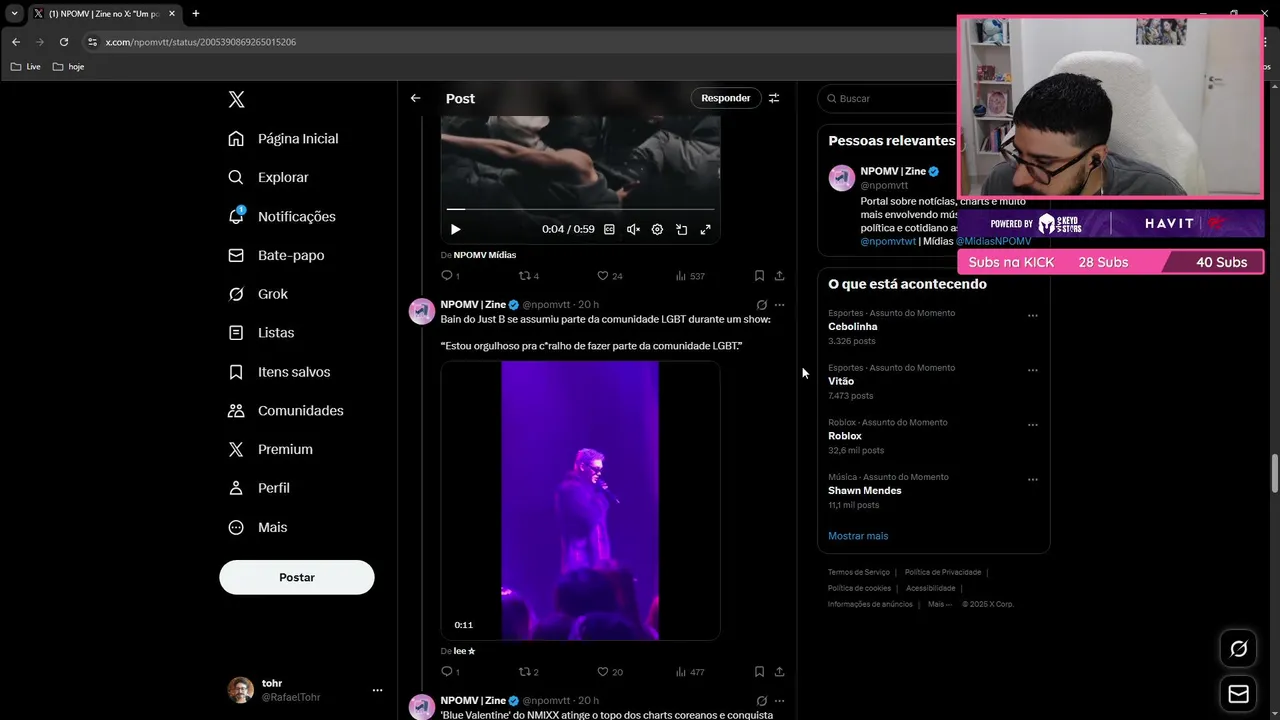Open the purple concert video thumbnail
The height and width of the screenshot is (720, 1280).
click(x=580, y=500)
